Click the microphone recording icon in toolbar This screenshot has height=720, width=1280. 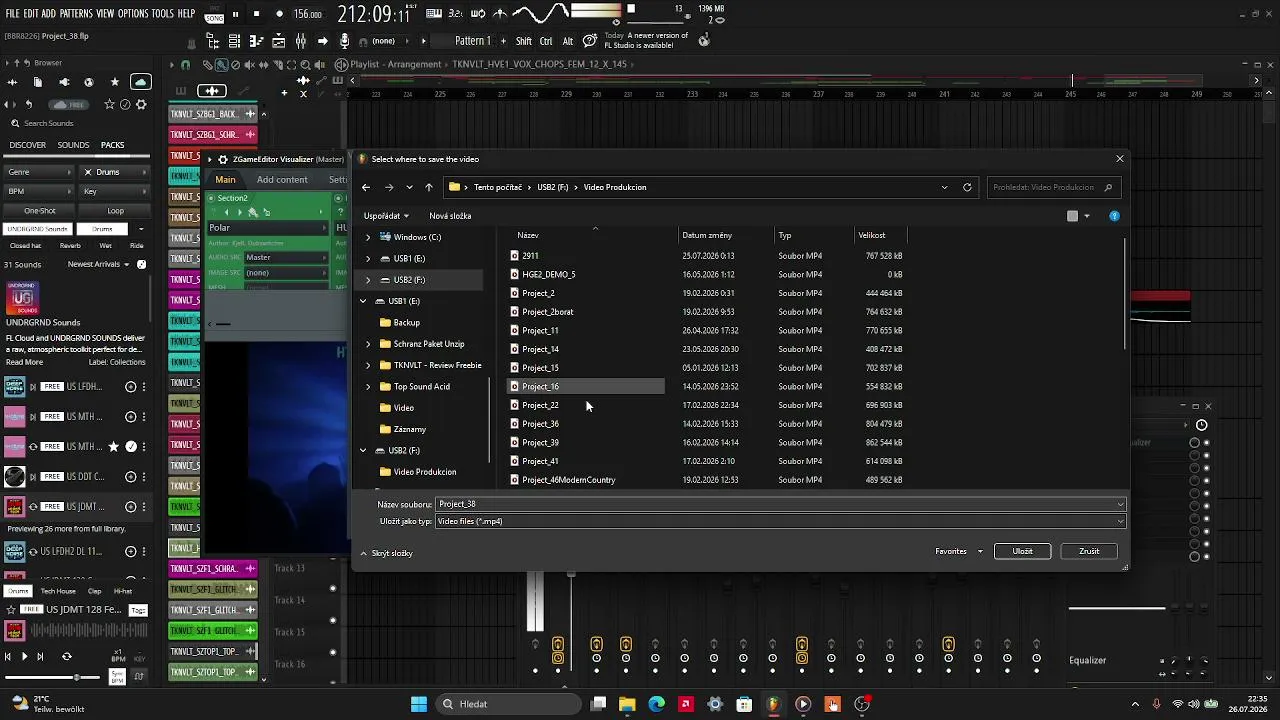click(345, 41)
